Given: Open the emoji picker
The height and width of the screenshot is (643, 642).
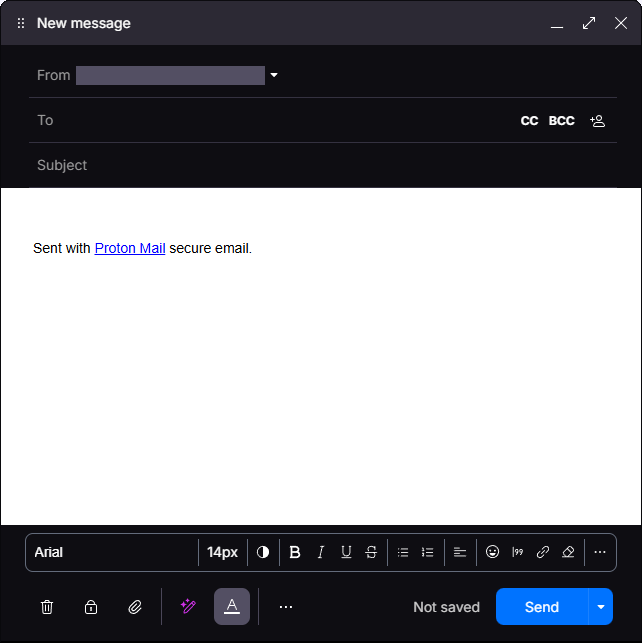Looking at the screenshot, I should tap(492, 552).
